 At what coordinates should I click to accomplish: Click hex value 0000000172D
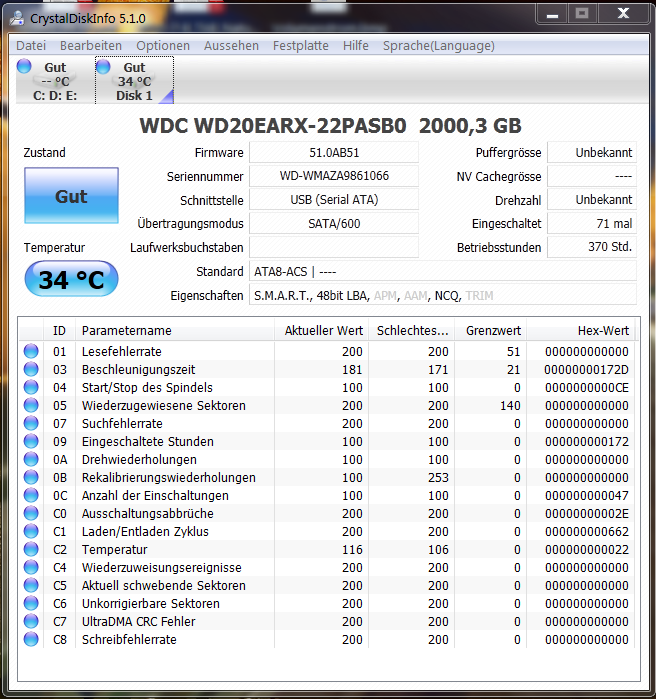(586, 370)
